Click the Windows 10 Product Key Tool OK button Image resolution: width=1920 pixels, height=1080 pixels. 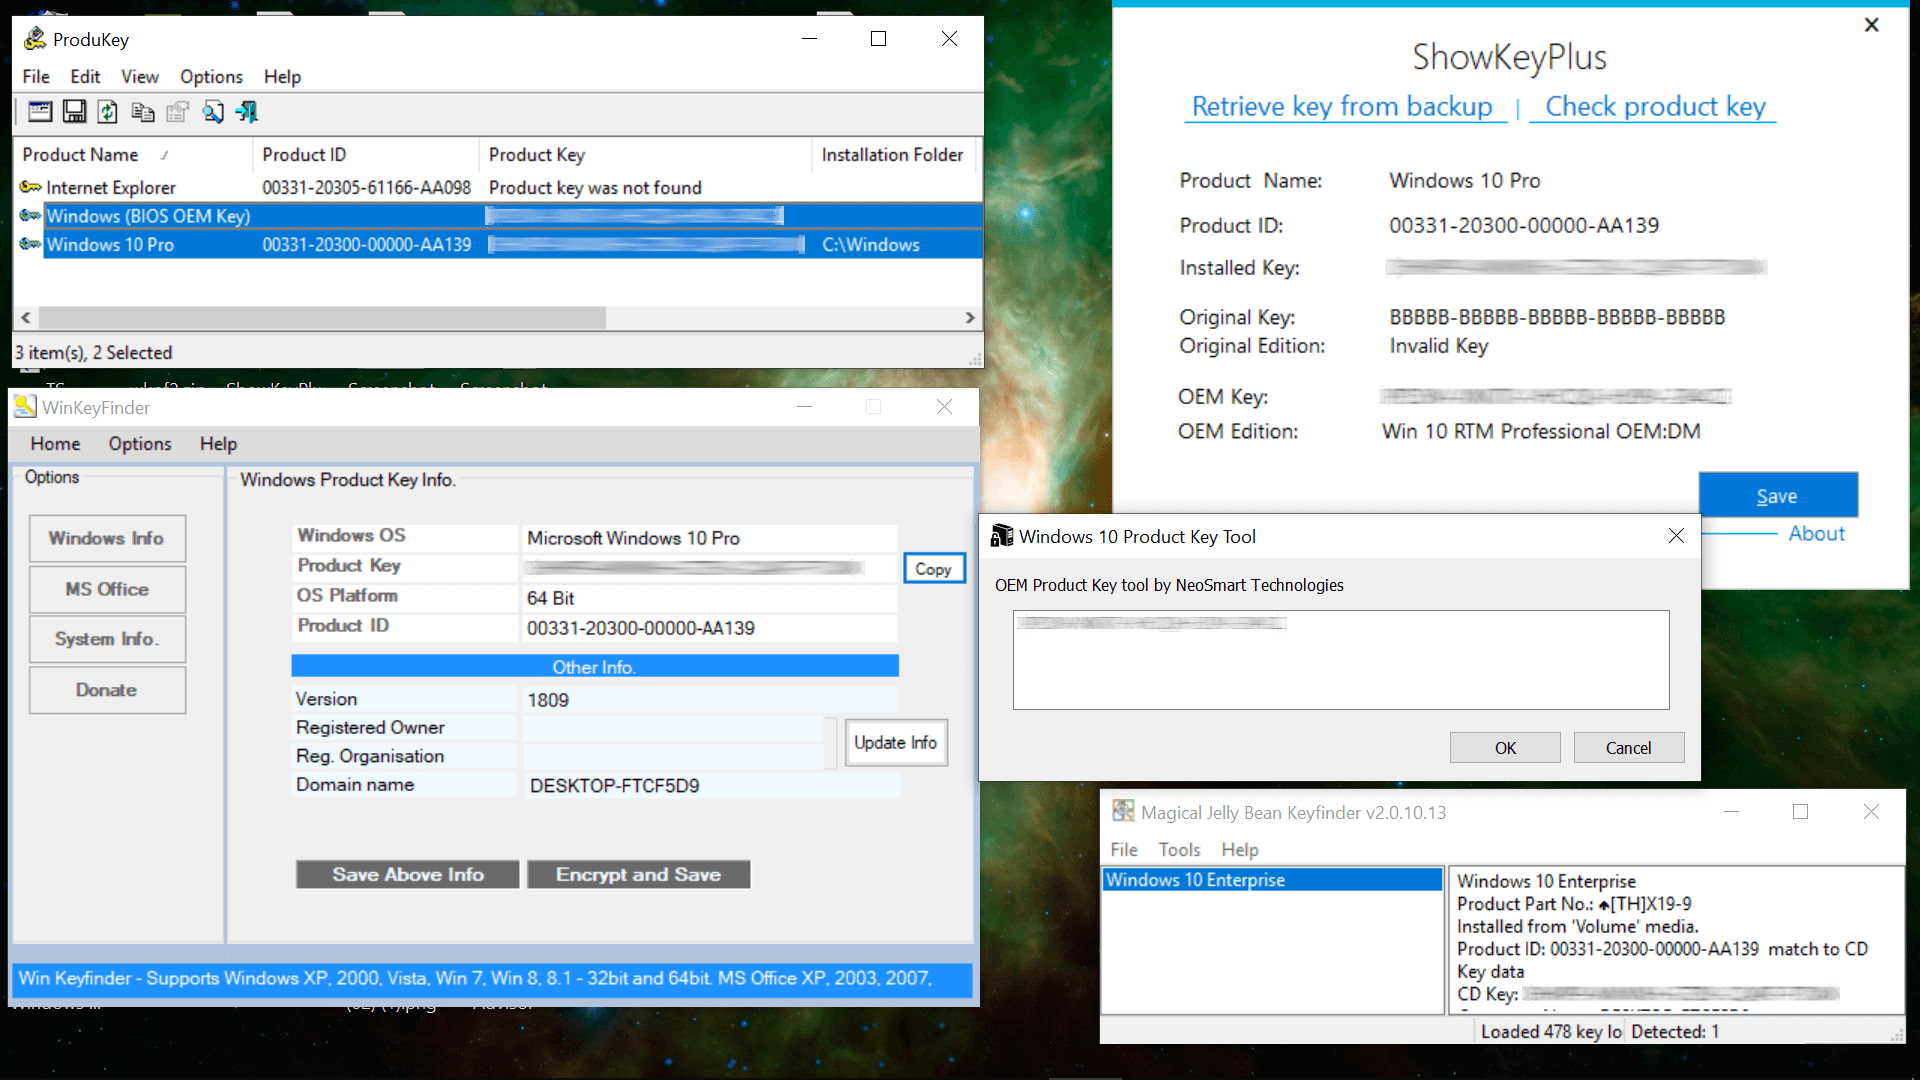coord(1505,748)
